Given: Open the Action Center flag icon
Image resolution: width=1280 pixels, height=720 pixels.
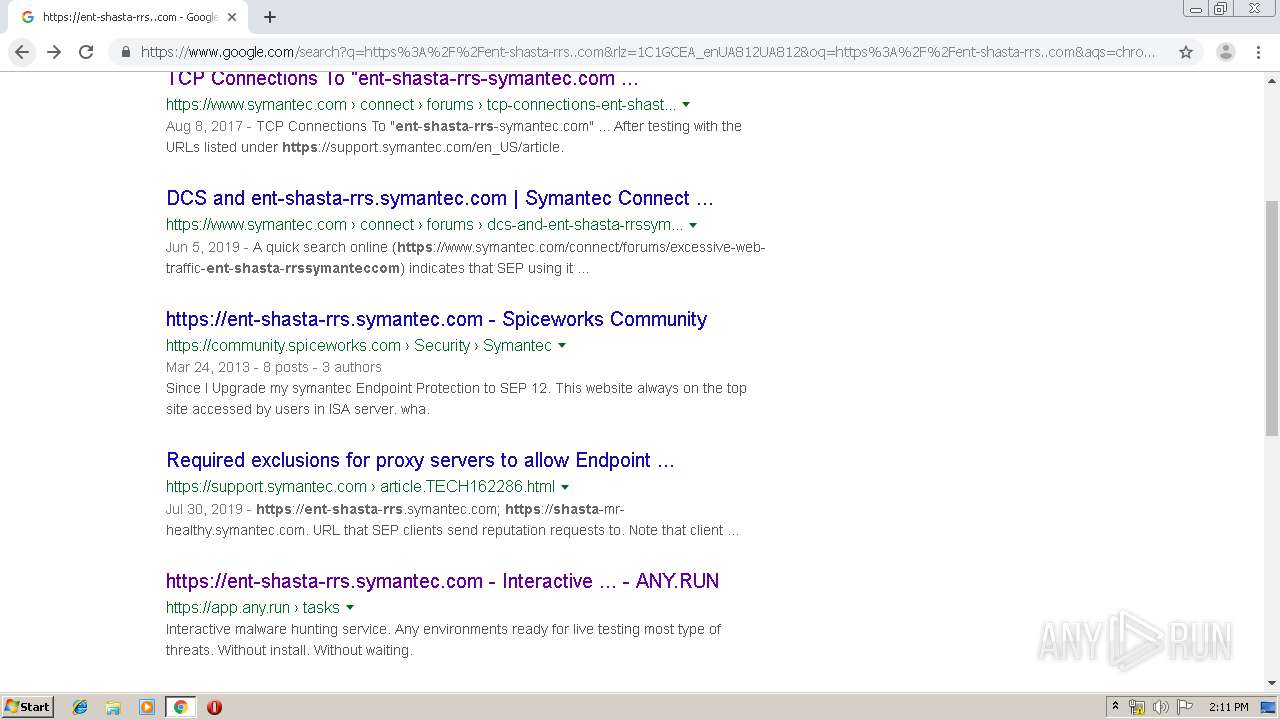Looking at the screenshot, I should tap(1185, 707).
